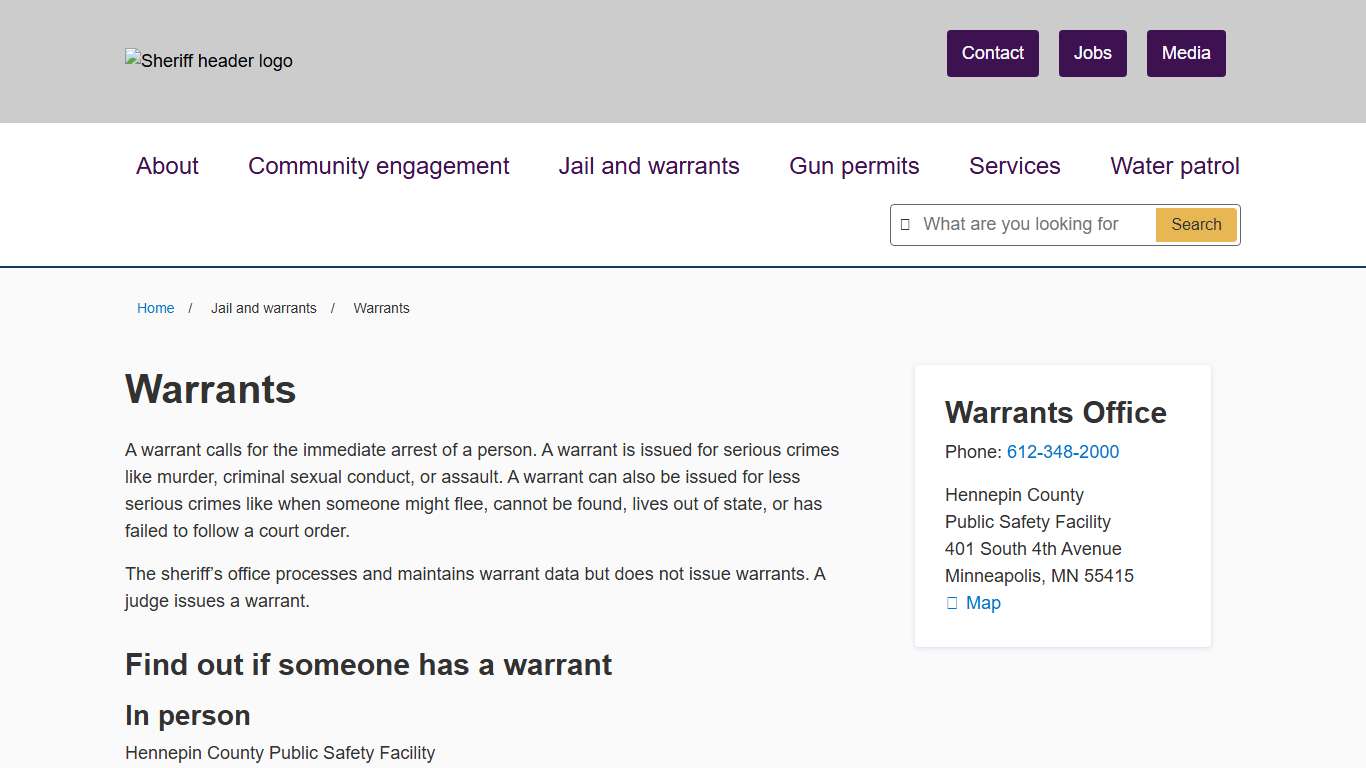
Task: Click the map pin icon beside Map
Action: pos(951,602)
